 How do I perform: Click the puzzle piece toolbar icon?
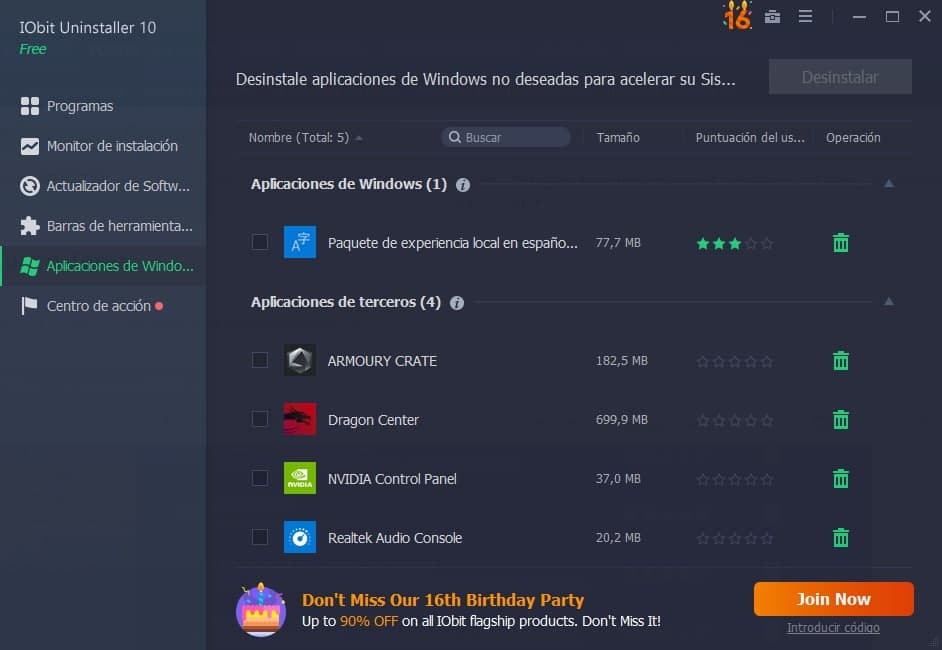(29, 226)
